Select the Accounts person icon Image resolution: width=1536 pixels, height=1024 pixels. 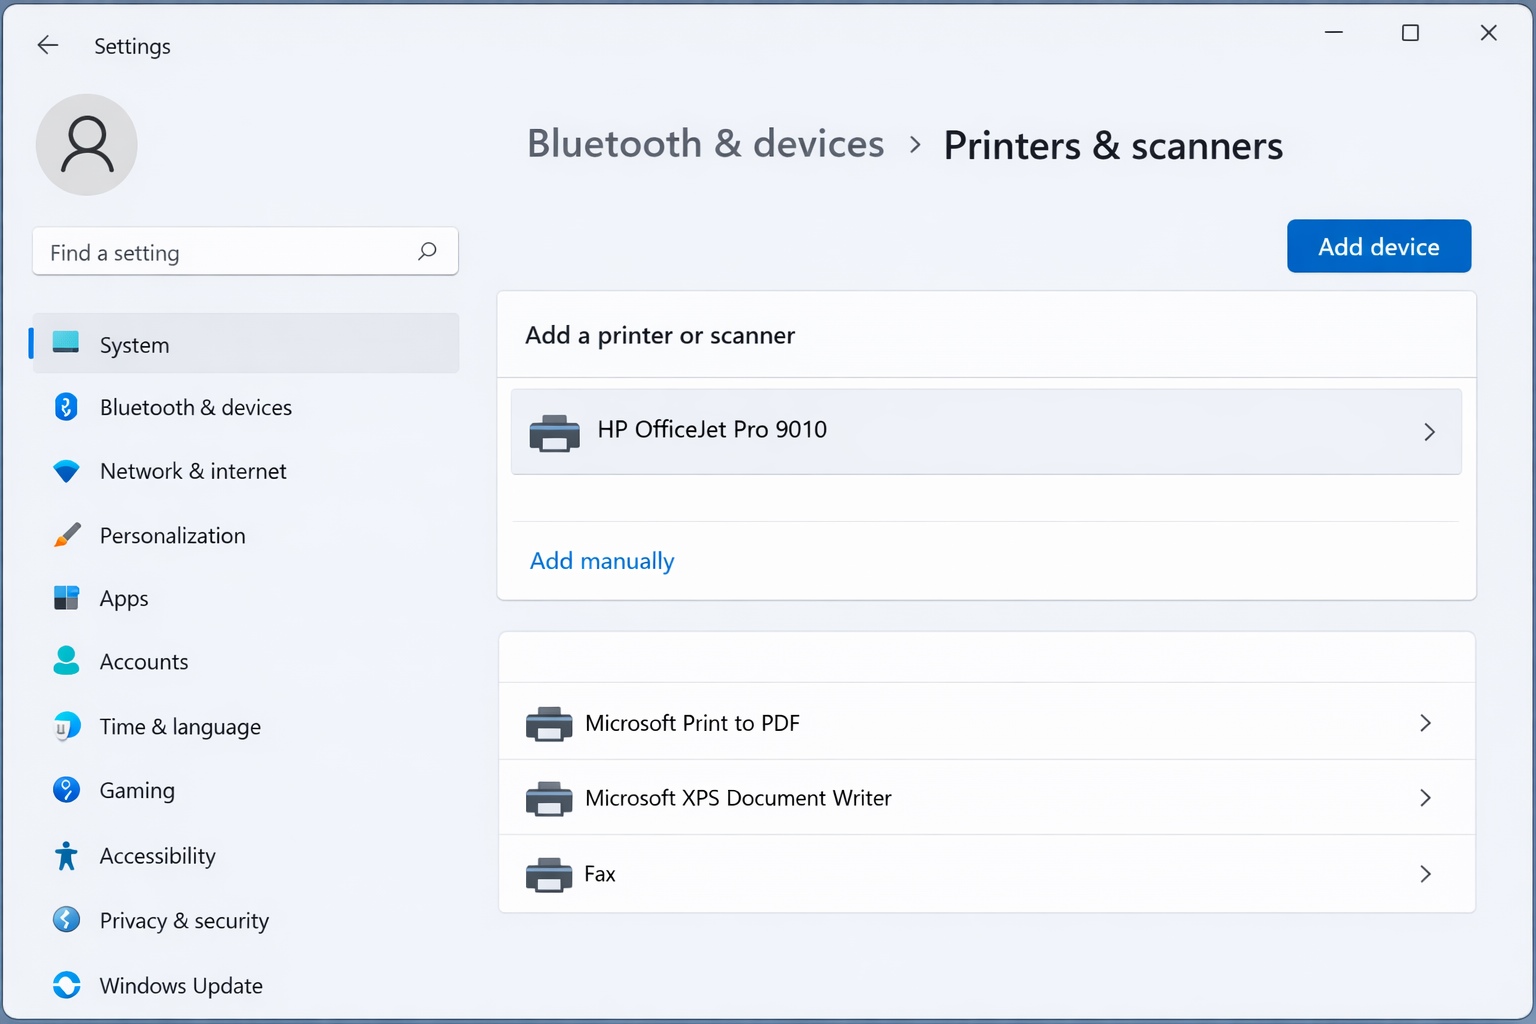(x=65, y=661)
